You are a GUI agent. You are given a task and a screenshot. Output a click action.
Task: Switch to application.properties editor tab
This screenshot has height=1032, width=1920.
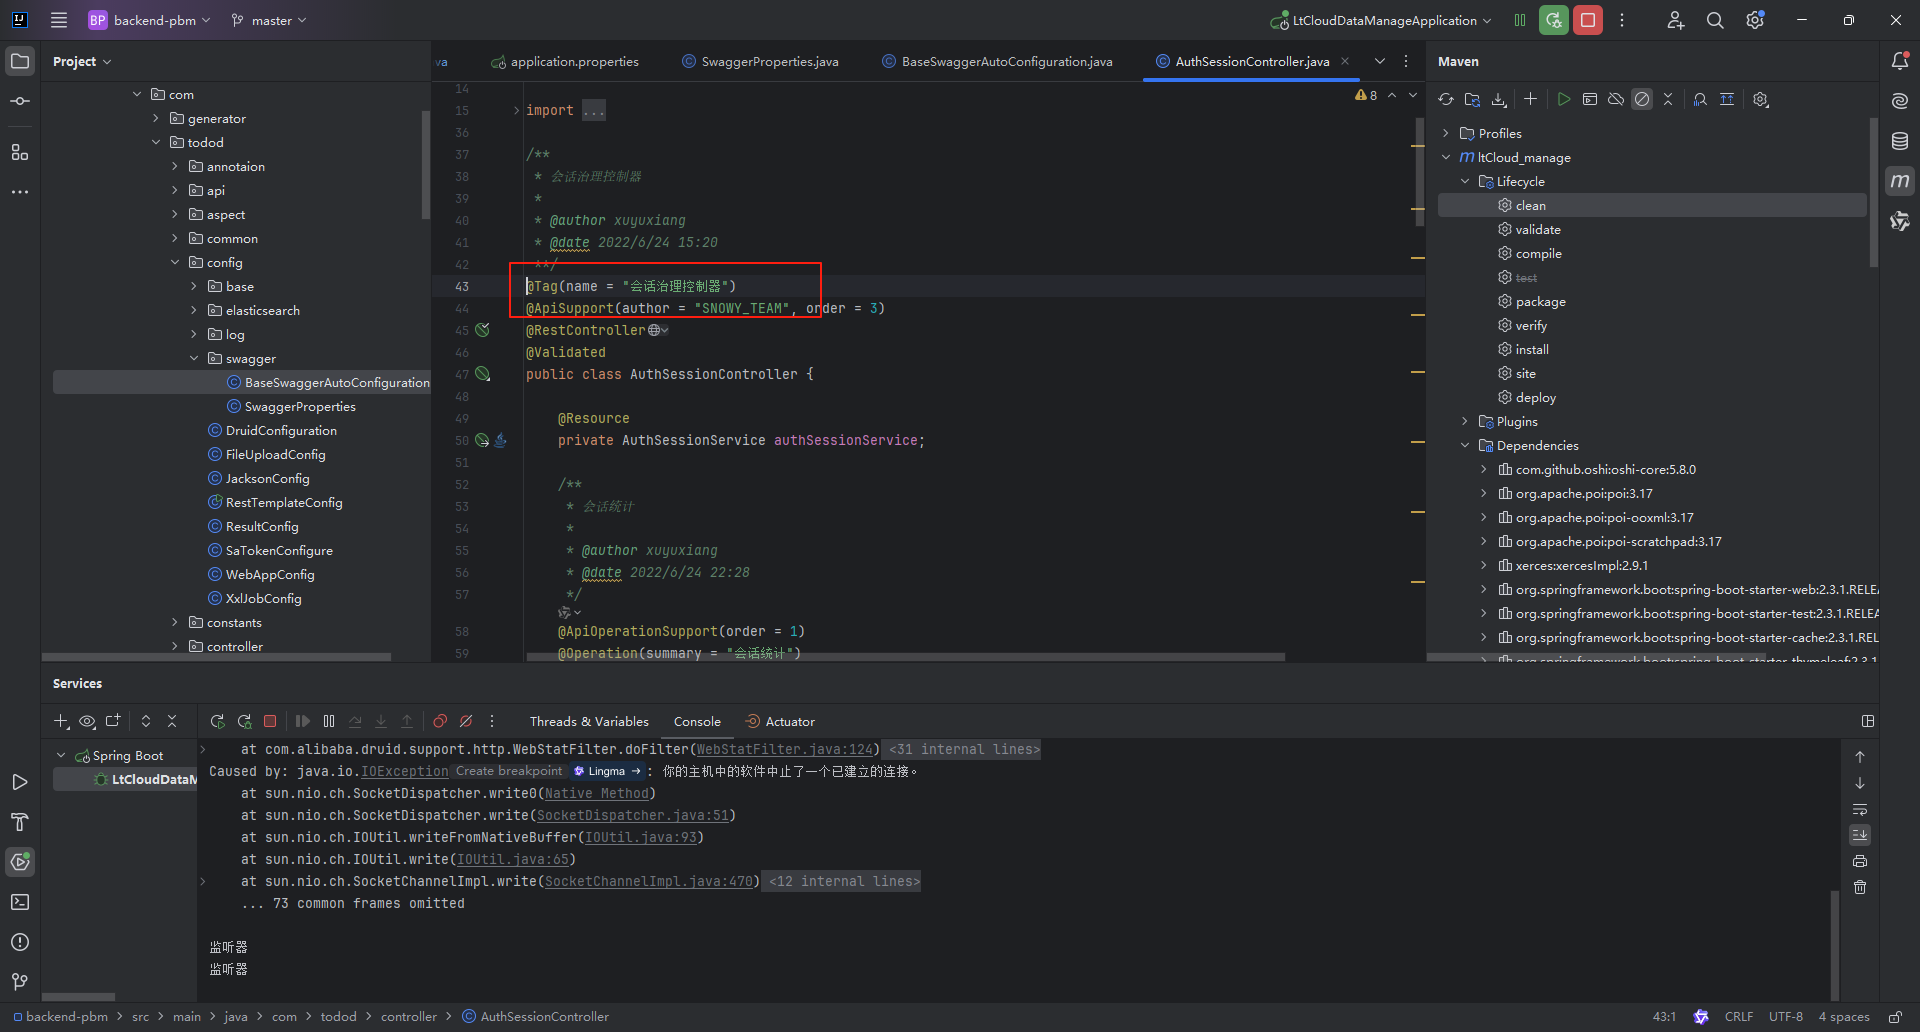pos(565,61)
